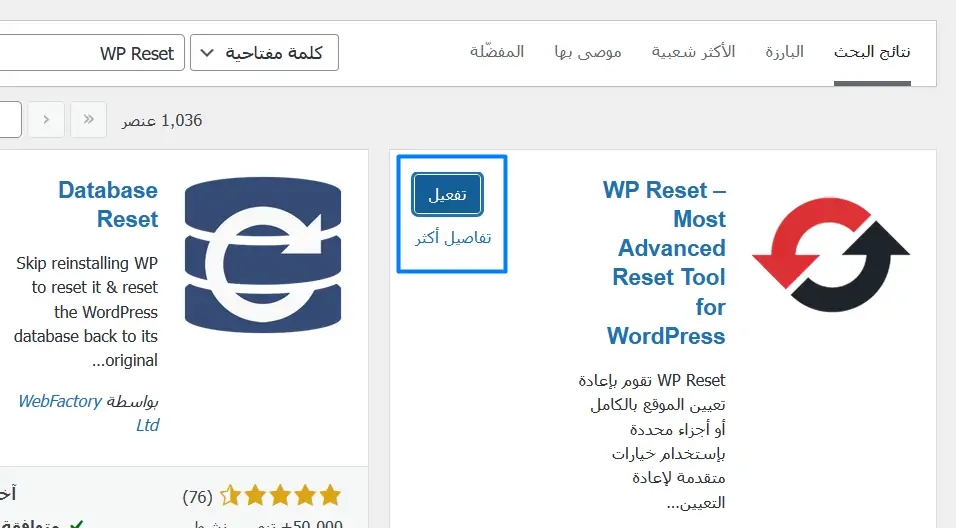The width and height of the screenshot is (956, 528).
Task: Switch to the نتائج البحث tab
Action: pos(872,52)
